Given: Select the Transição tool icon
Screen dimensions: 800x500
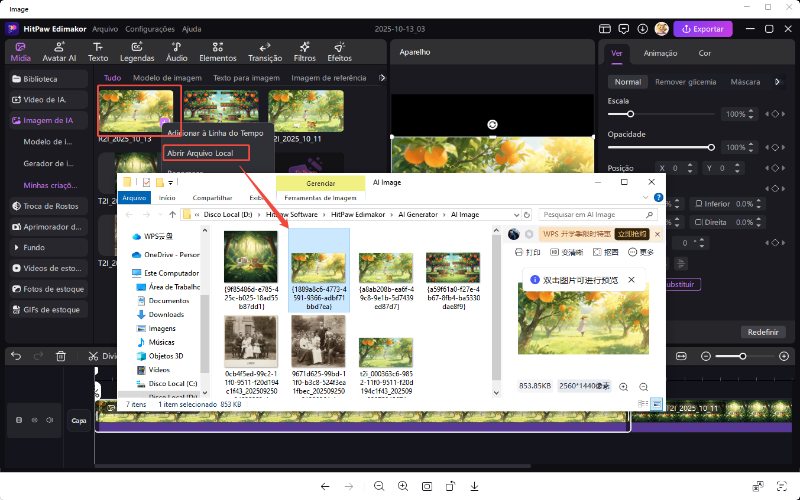Looking at the screenshot, I should point(264,51).
